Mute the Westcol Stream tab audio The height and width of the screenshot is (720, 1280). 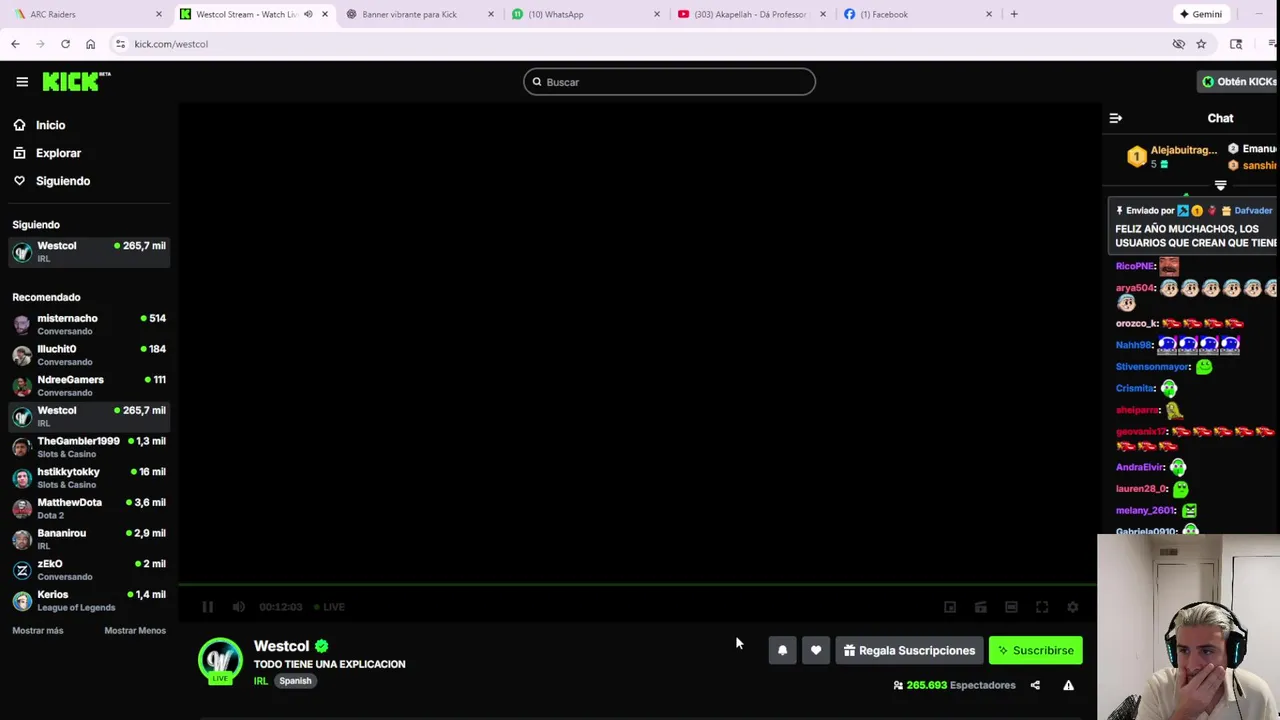[308, 14]
